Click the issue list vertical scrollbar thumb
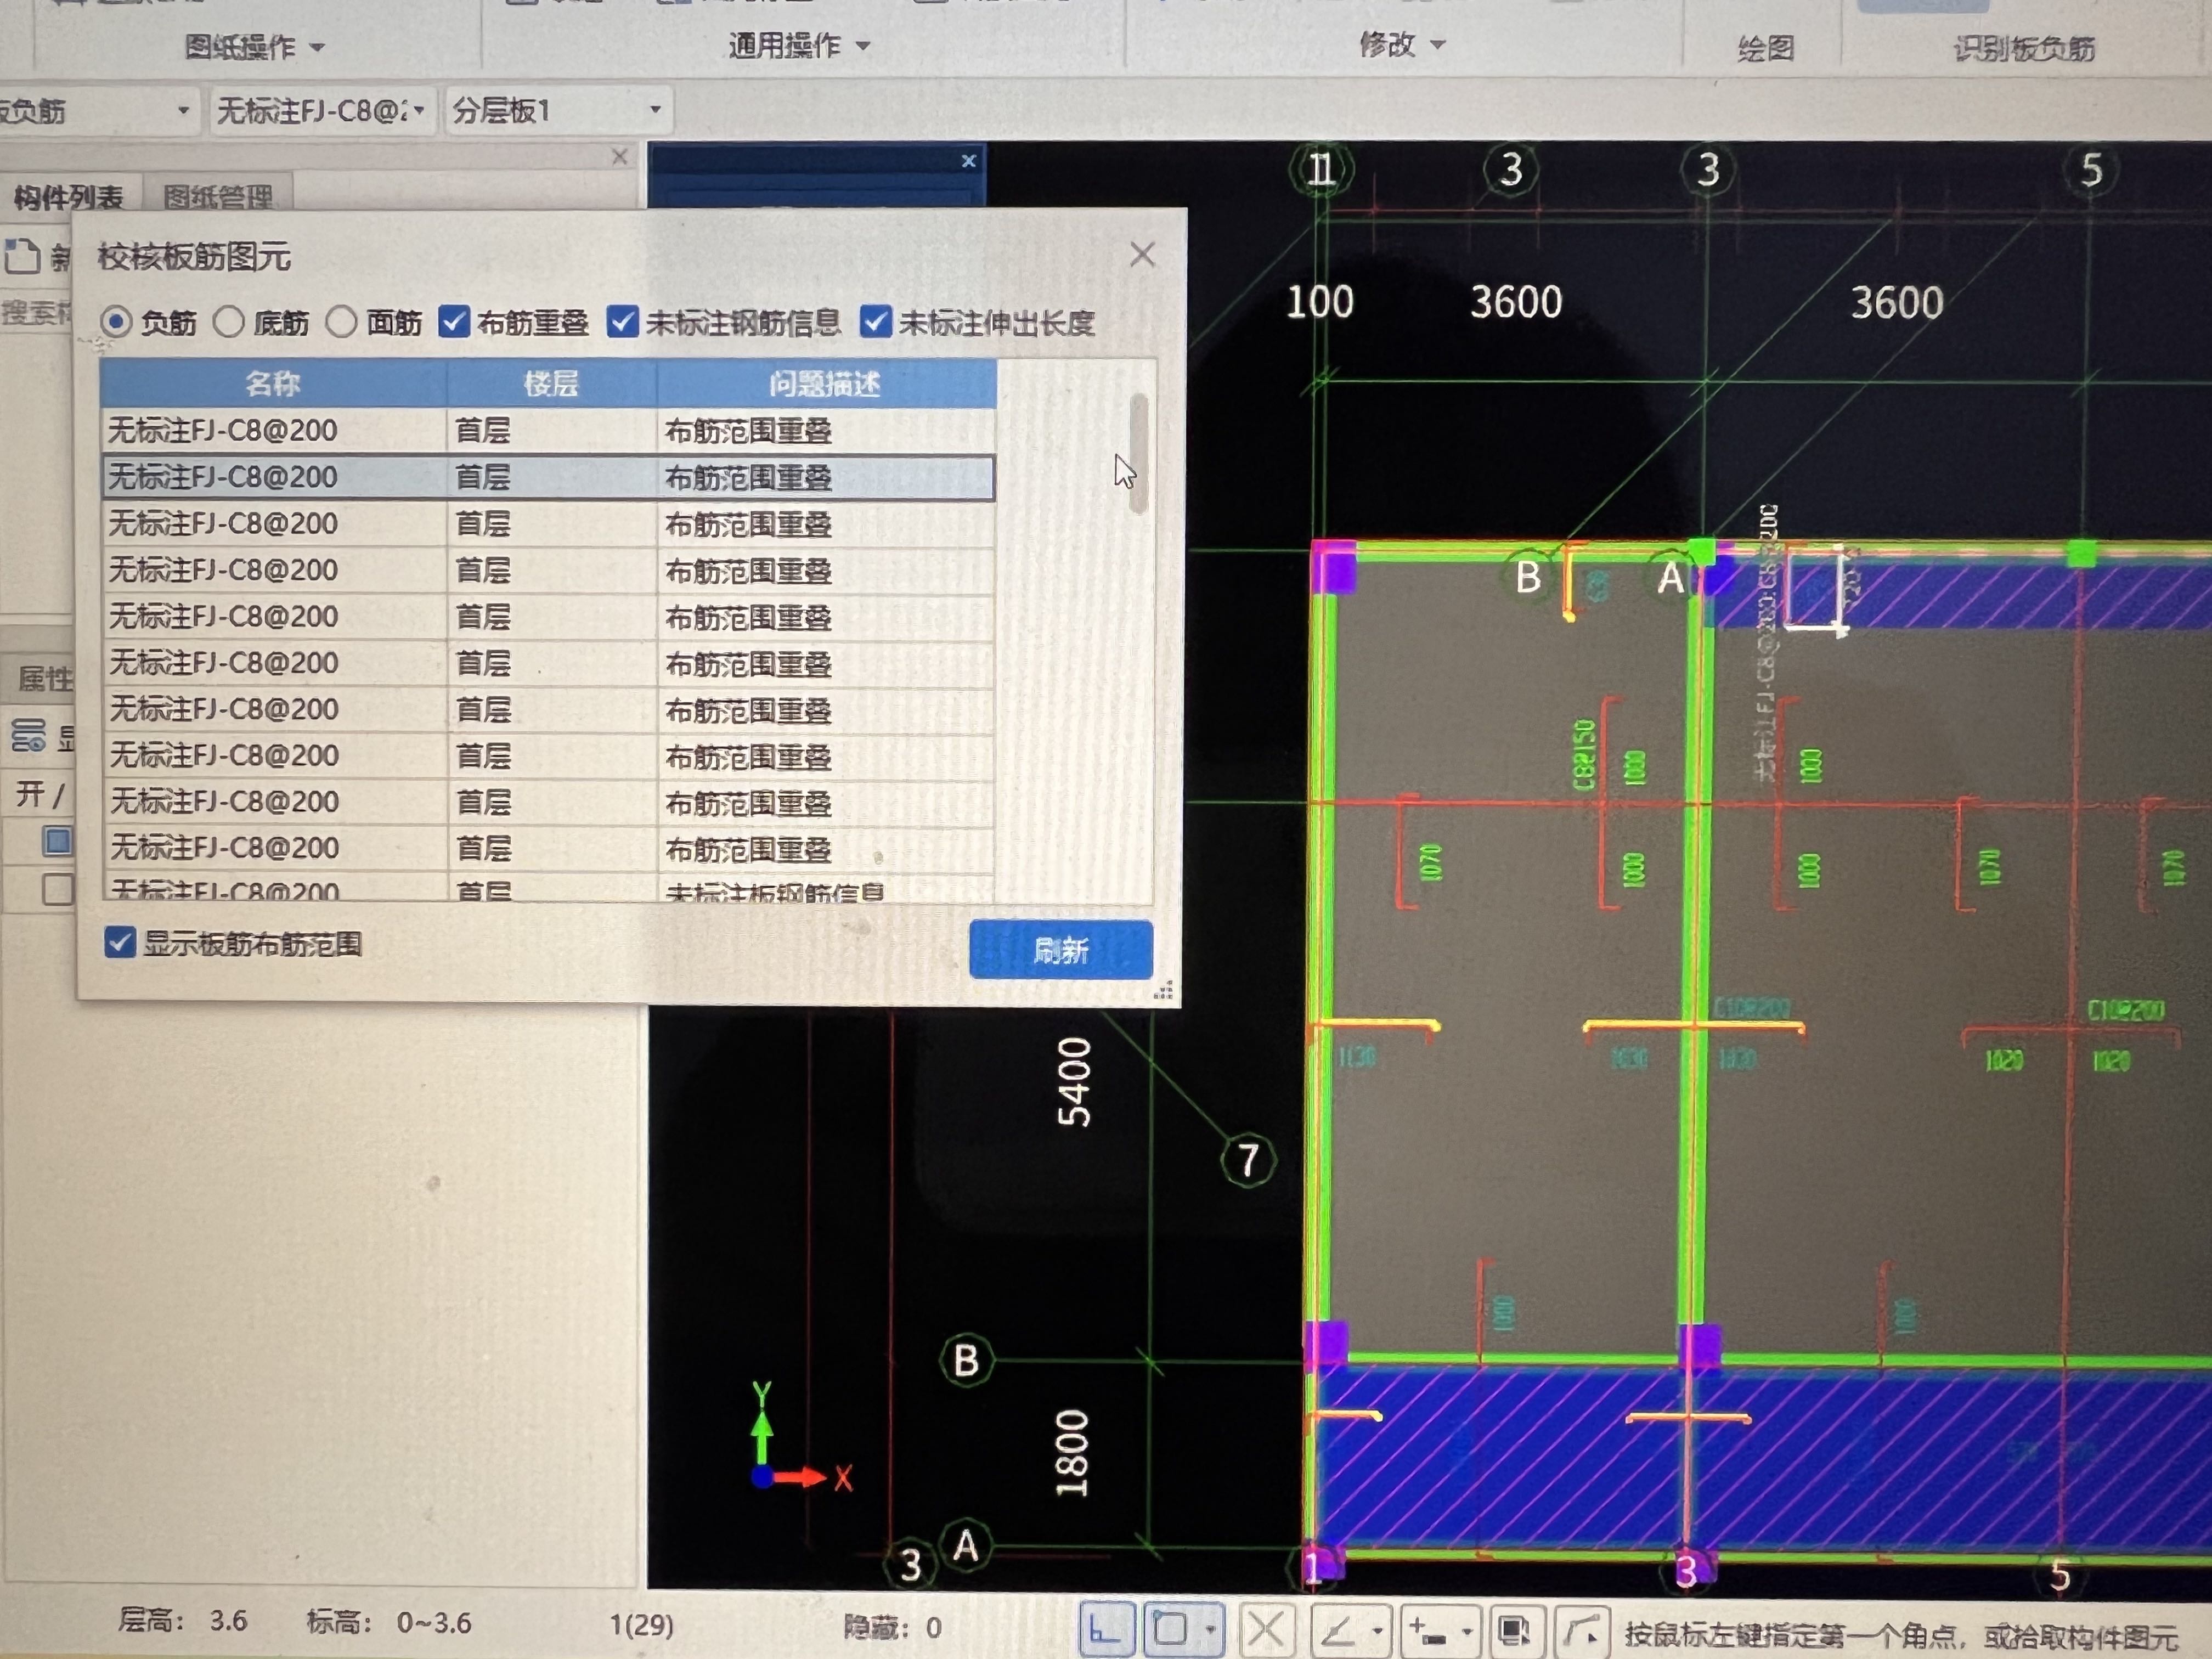Image resolution: width=2212 pixels, height=1659 pixels. [x=1138, y=455]
